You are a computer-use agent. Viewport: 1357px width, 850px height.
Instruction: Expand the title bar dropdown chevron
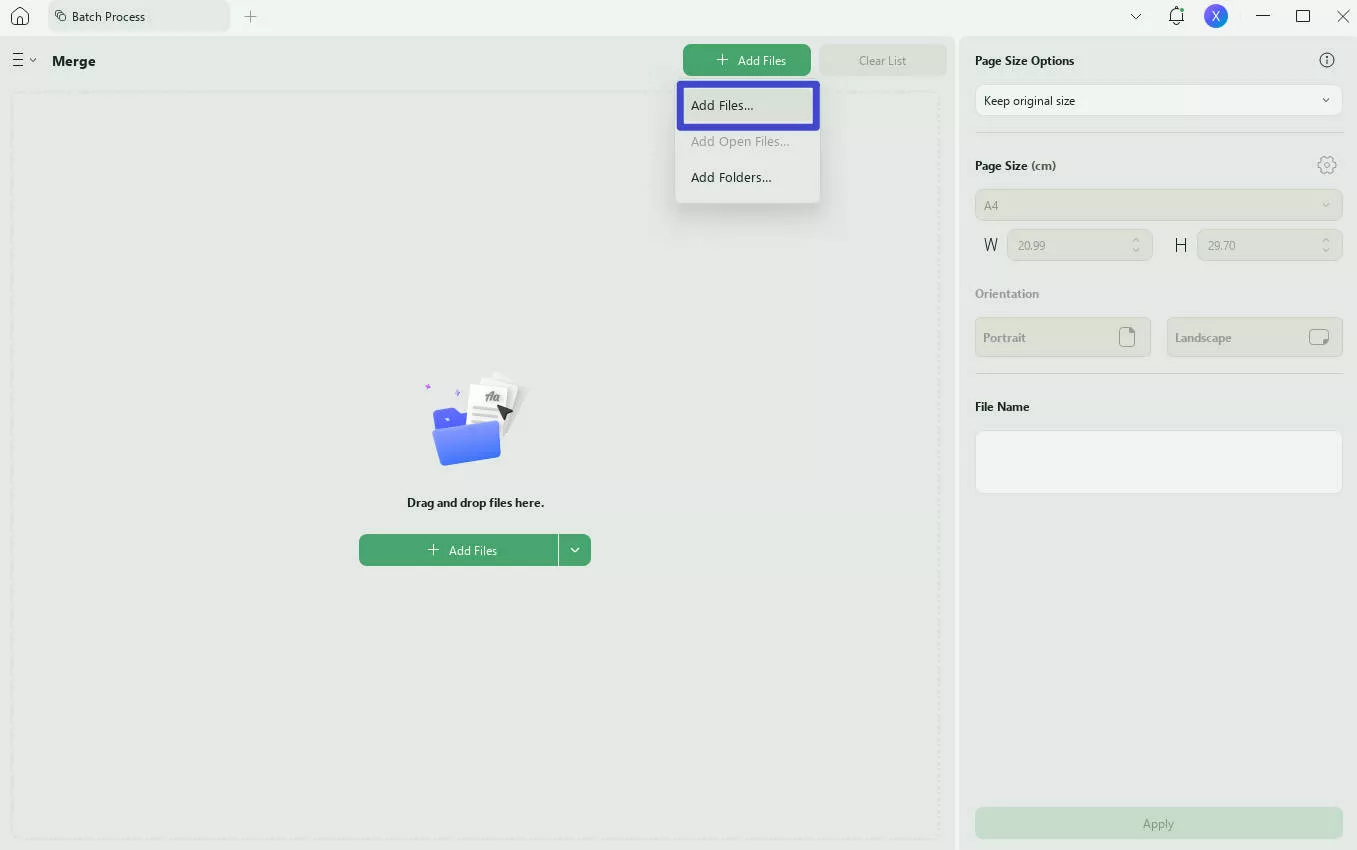click(1136, 16)
